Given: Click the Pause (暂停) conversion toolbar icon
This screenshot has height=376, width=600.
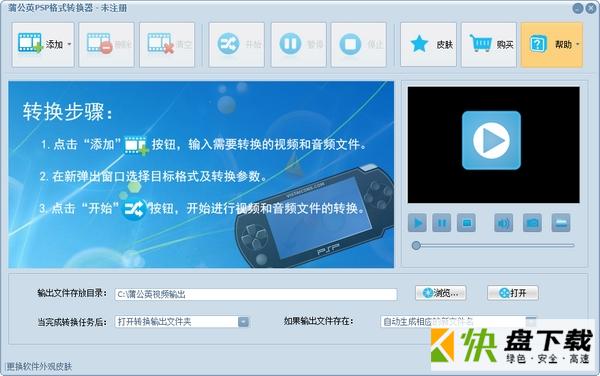Looking at the screenshot, I should [x=298, y=44].
